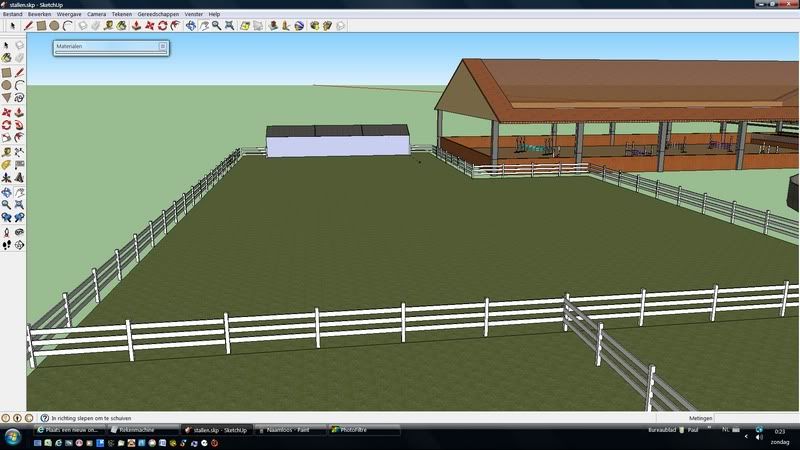Click the Push/Pull tool icon
800x450 pixels.
(x=134, y=25)
